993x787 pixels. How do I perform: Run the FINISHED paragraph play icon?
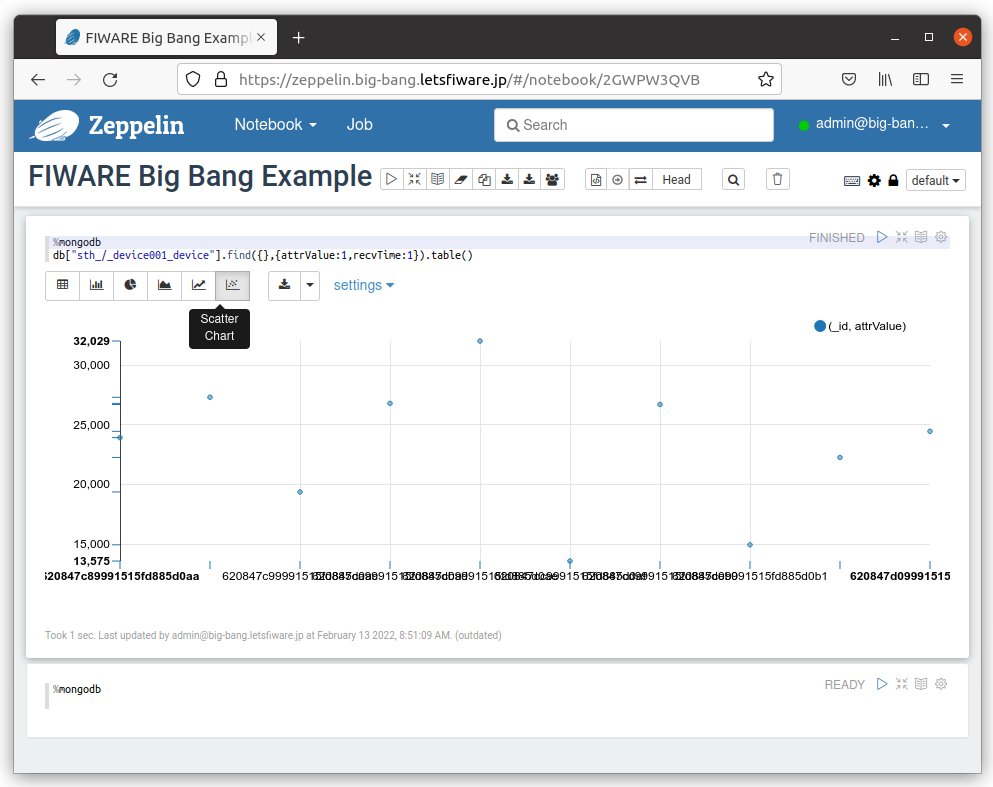point(882,237)
